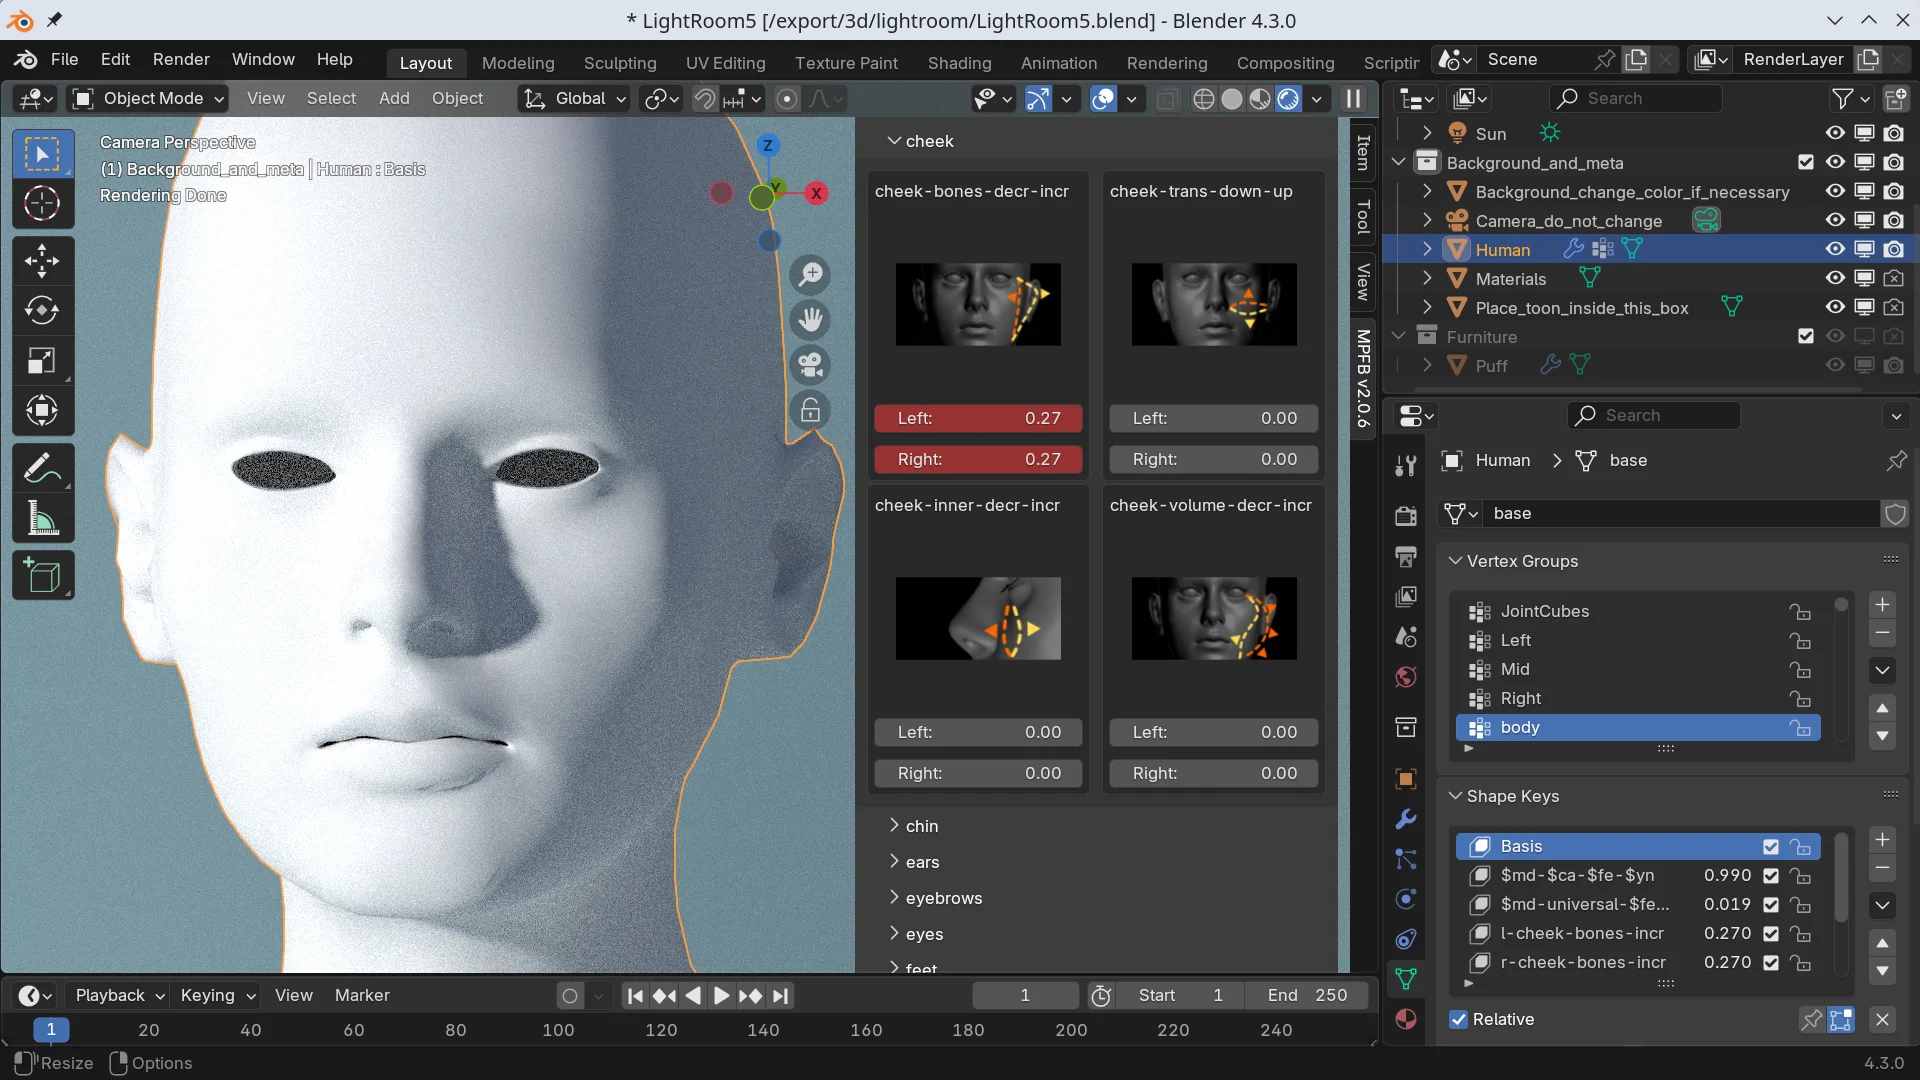Open Render Properties in the properties editor
This screenshot has width=1920, height=1080.
(1406, 516)
